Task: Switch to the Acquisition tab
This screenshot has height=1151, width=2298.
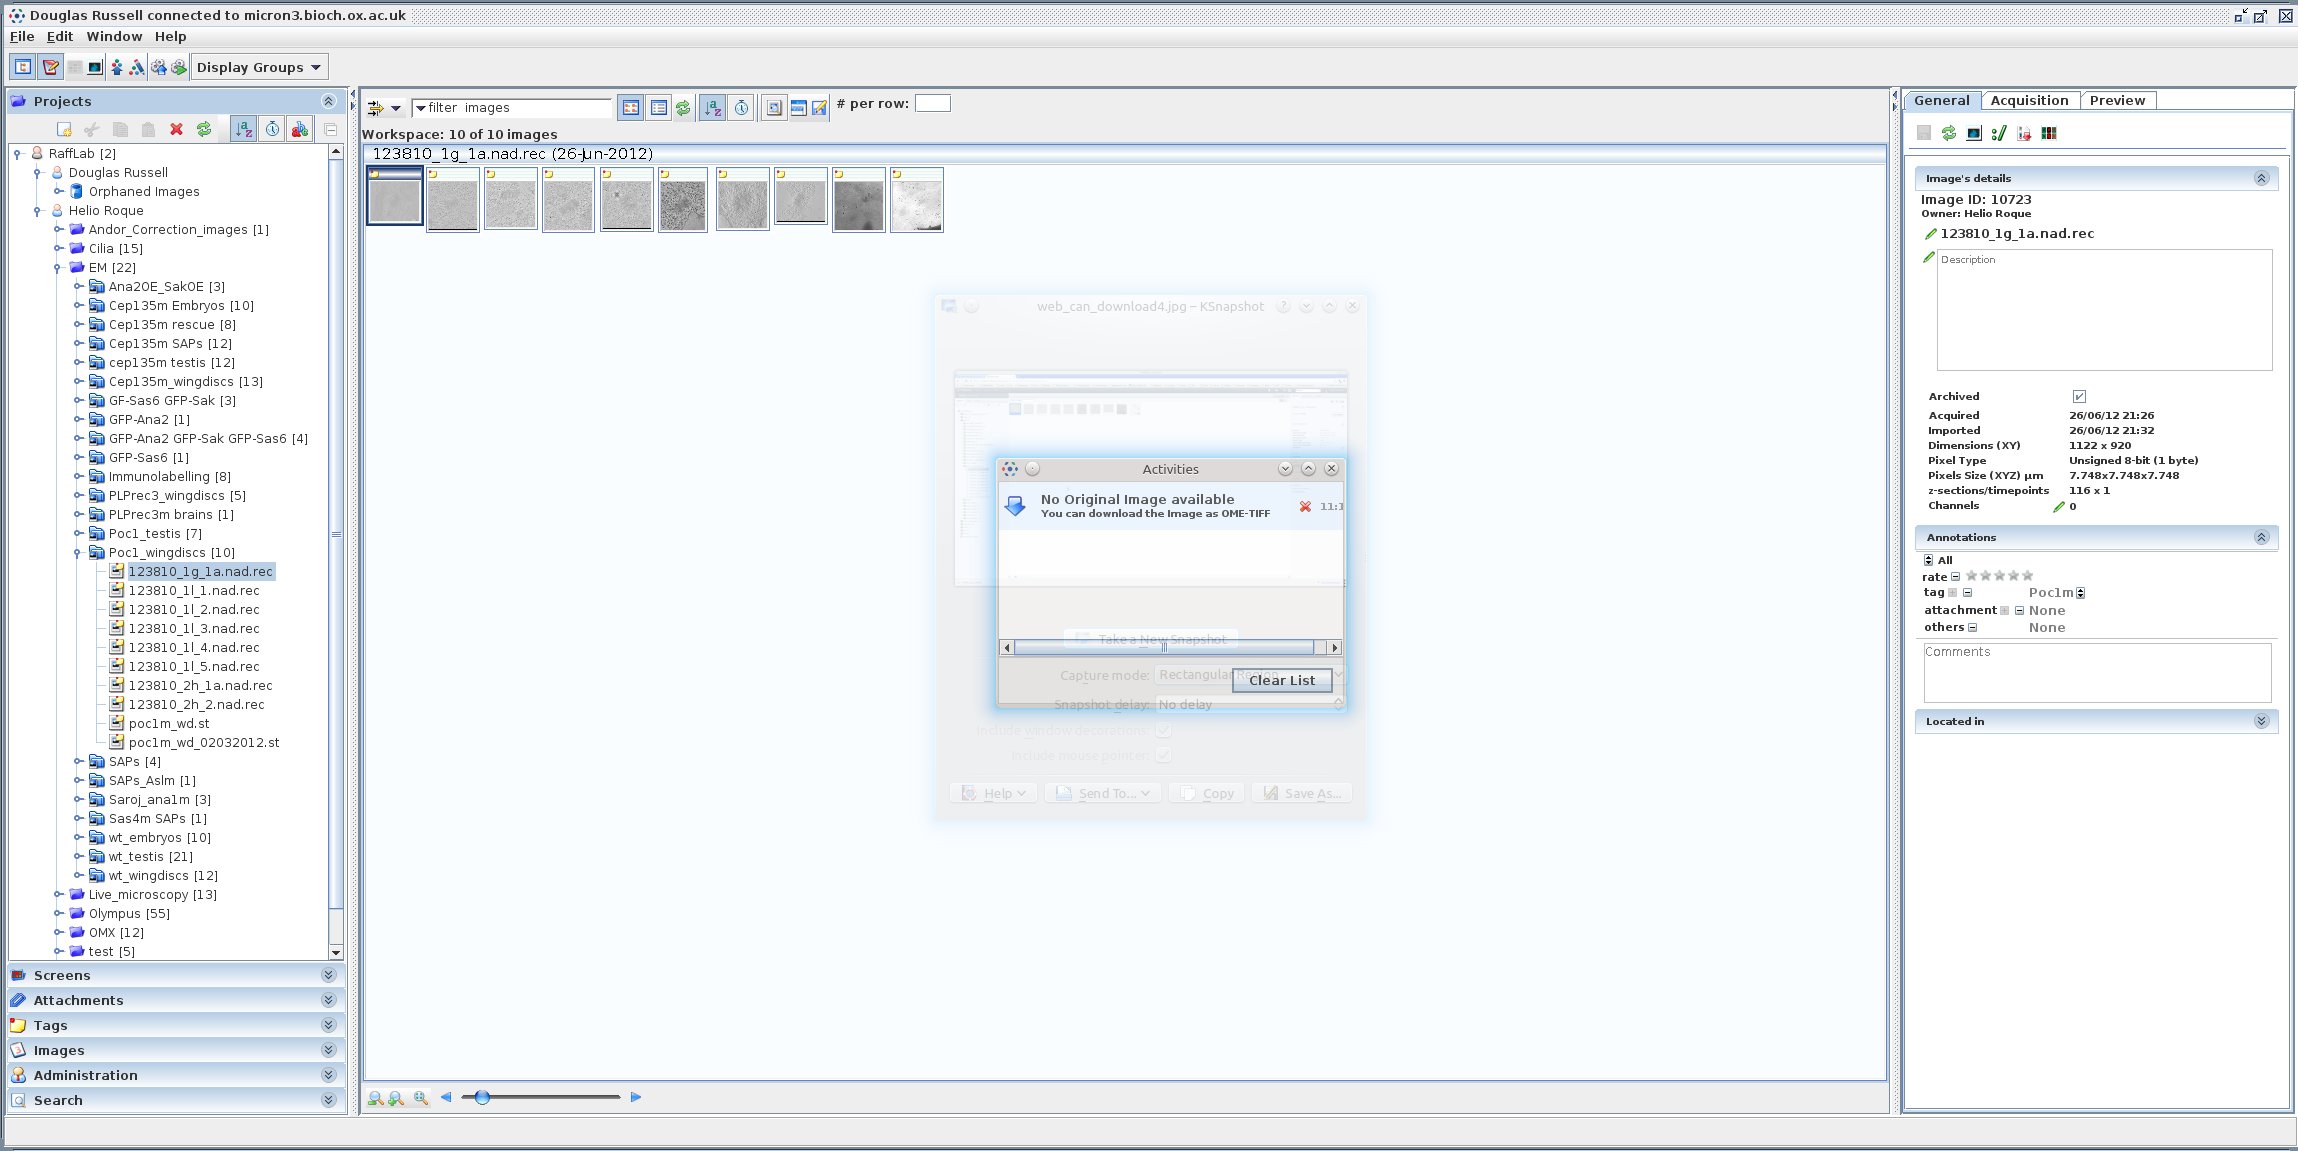Action: (2029, 100)
